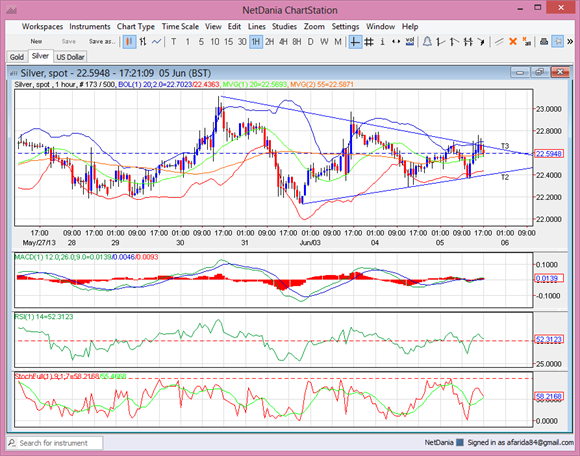The image size is (580, 456).
Task: Click the Save as.. button
Action: (102, 42)
